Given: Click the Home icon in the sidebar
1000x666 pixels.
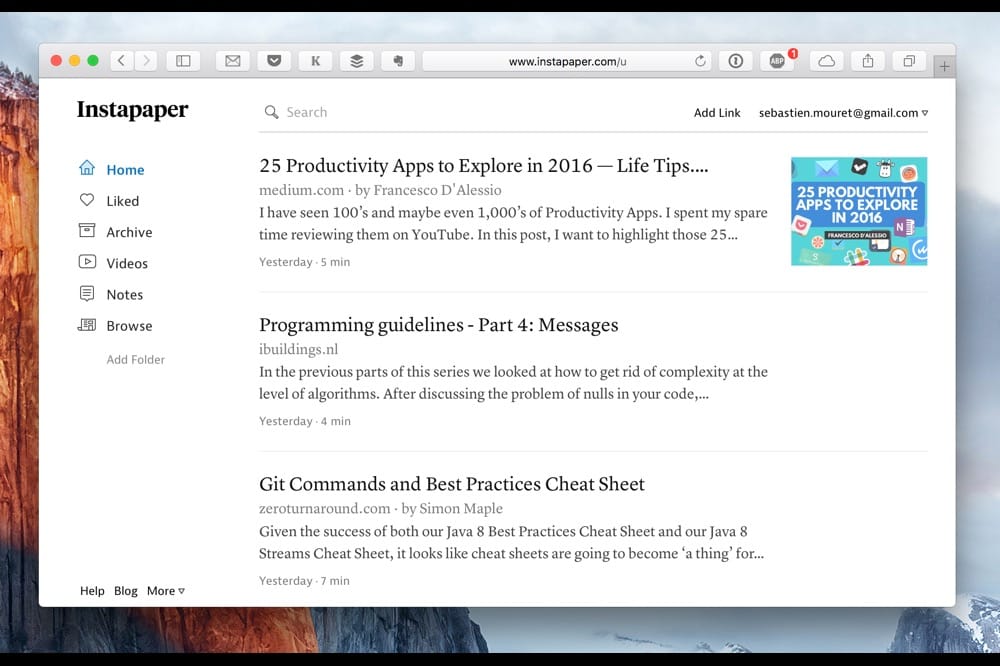Looking at the screenshot, I should [88, 169].
